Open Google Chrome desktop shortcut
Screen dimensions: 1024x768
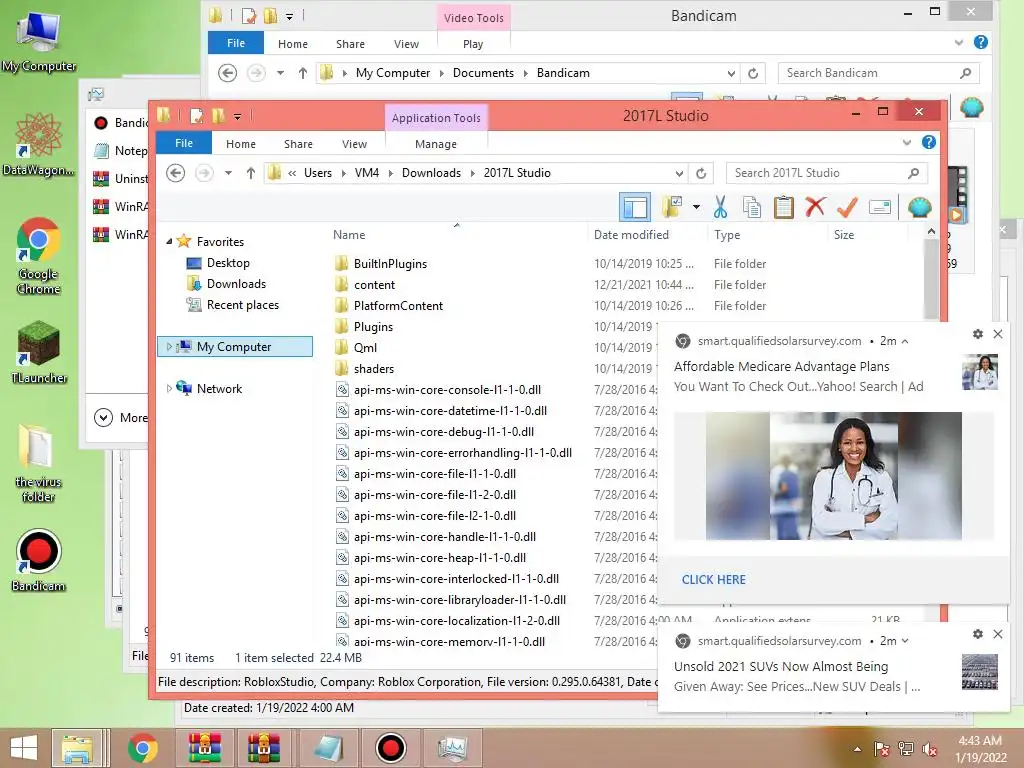[39, 256]
